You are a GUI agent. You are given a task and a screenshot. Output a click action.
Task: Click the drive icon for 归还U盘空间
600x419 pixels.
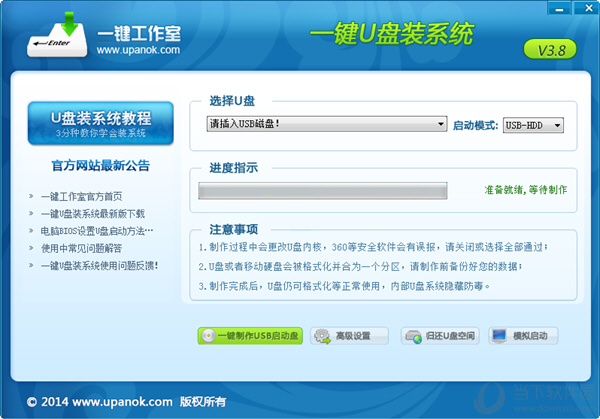pos(412,336)
